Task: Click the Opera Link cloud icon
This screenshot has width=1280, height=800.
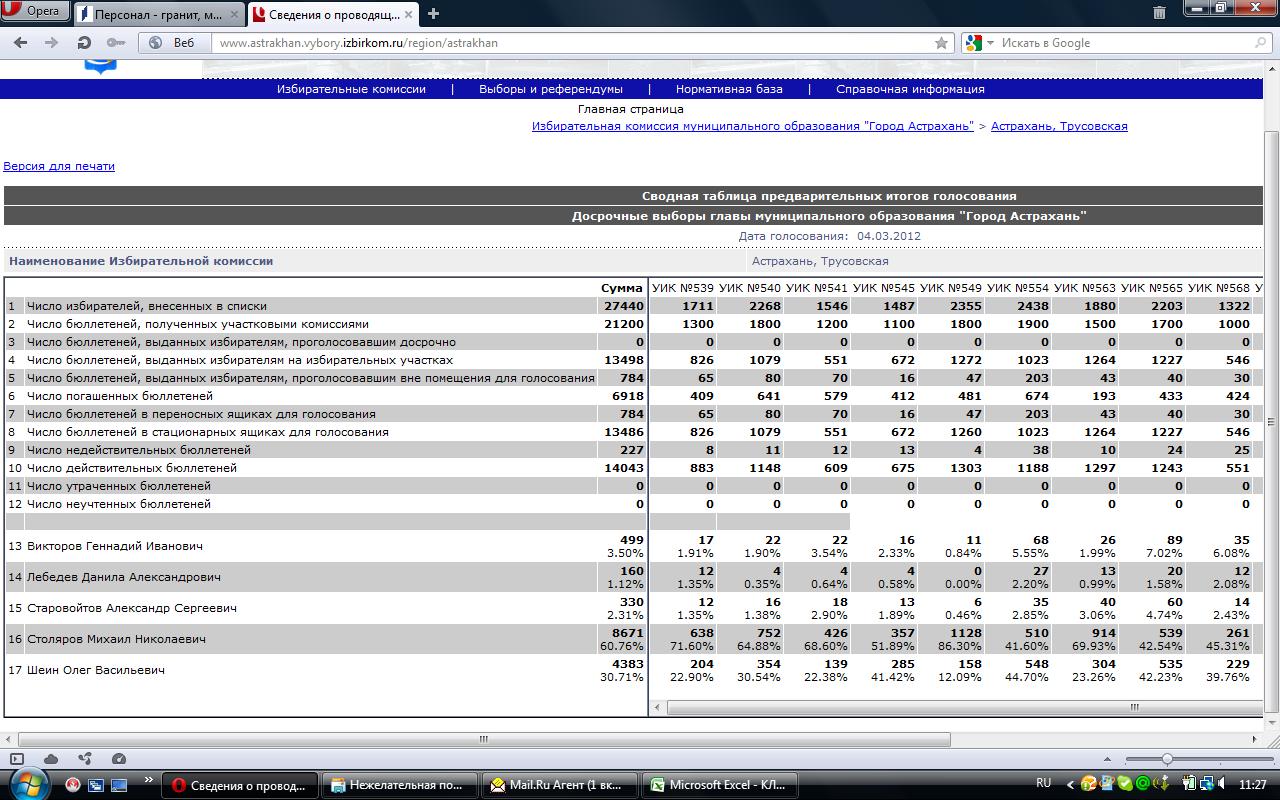Action: coord(51,759)
